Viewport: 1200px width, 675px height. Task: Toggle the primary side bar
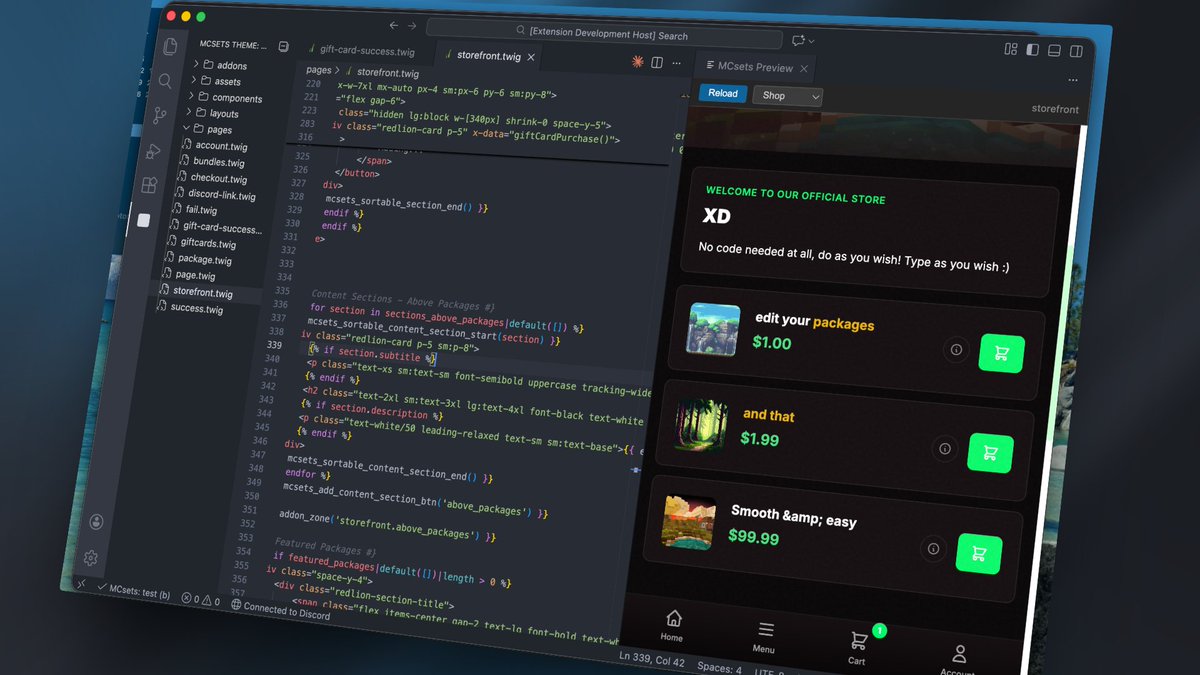click(1032, 50)
